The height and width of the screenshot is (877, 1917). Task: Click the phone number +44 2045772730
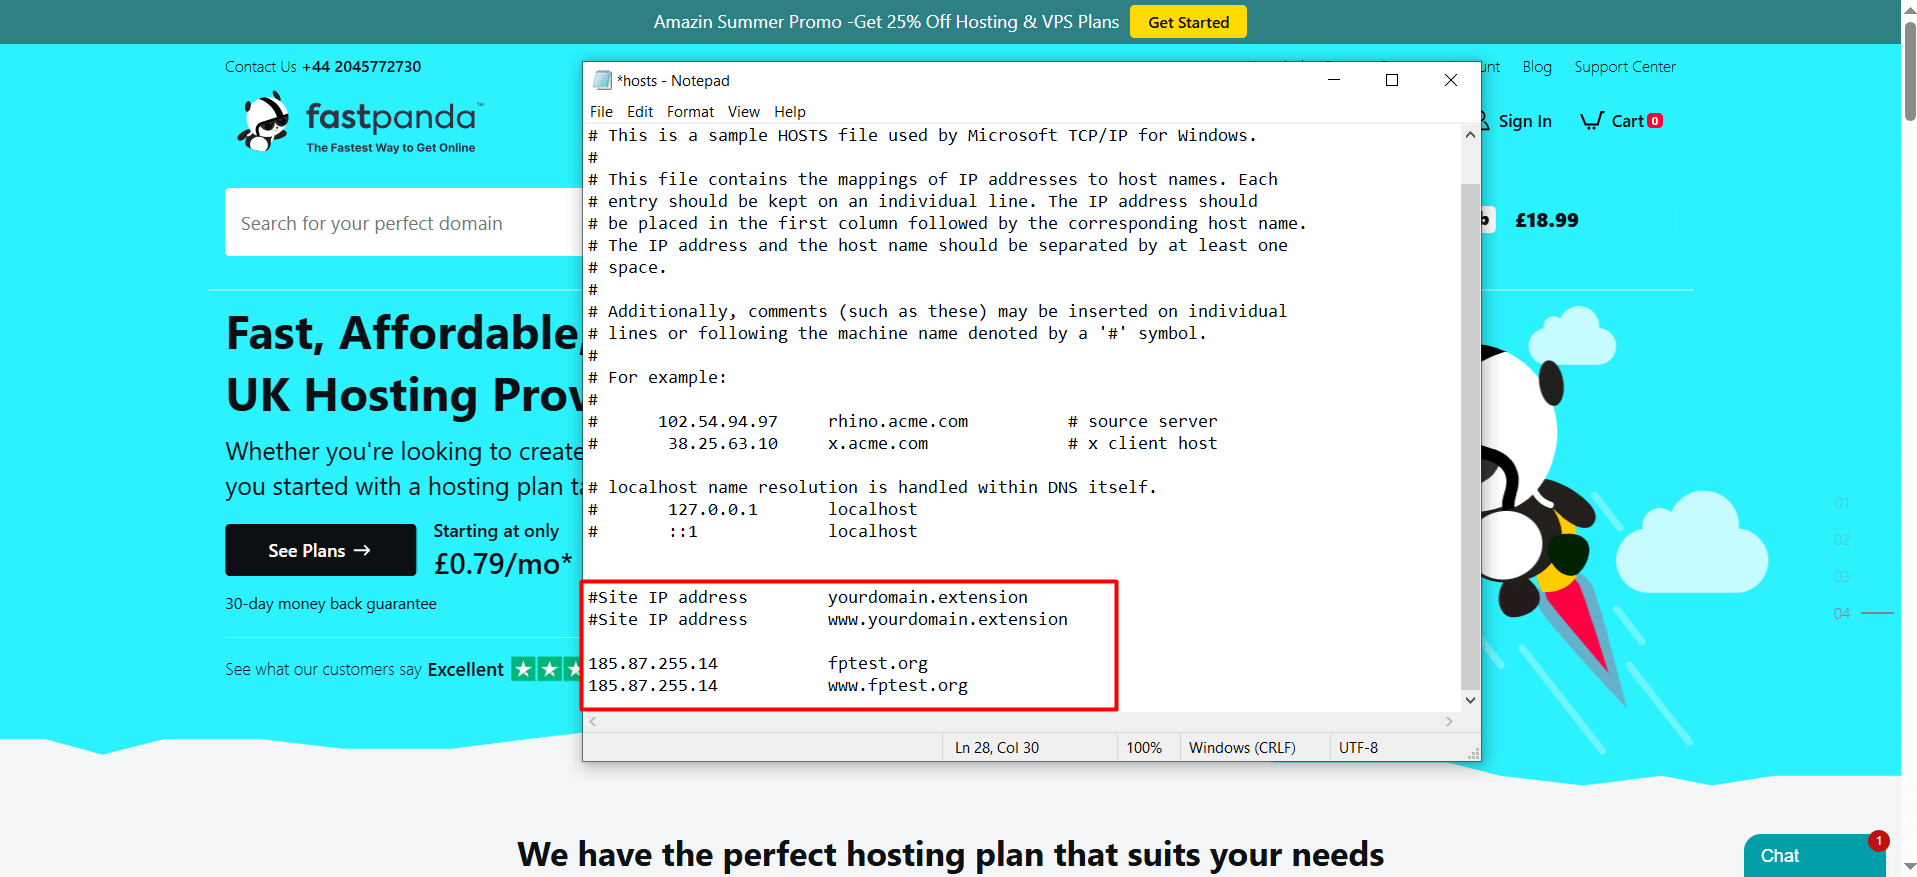(362, 67)
